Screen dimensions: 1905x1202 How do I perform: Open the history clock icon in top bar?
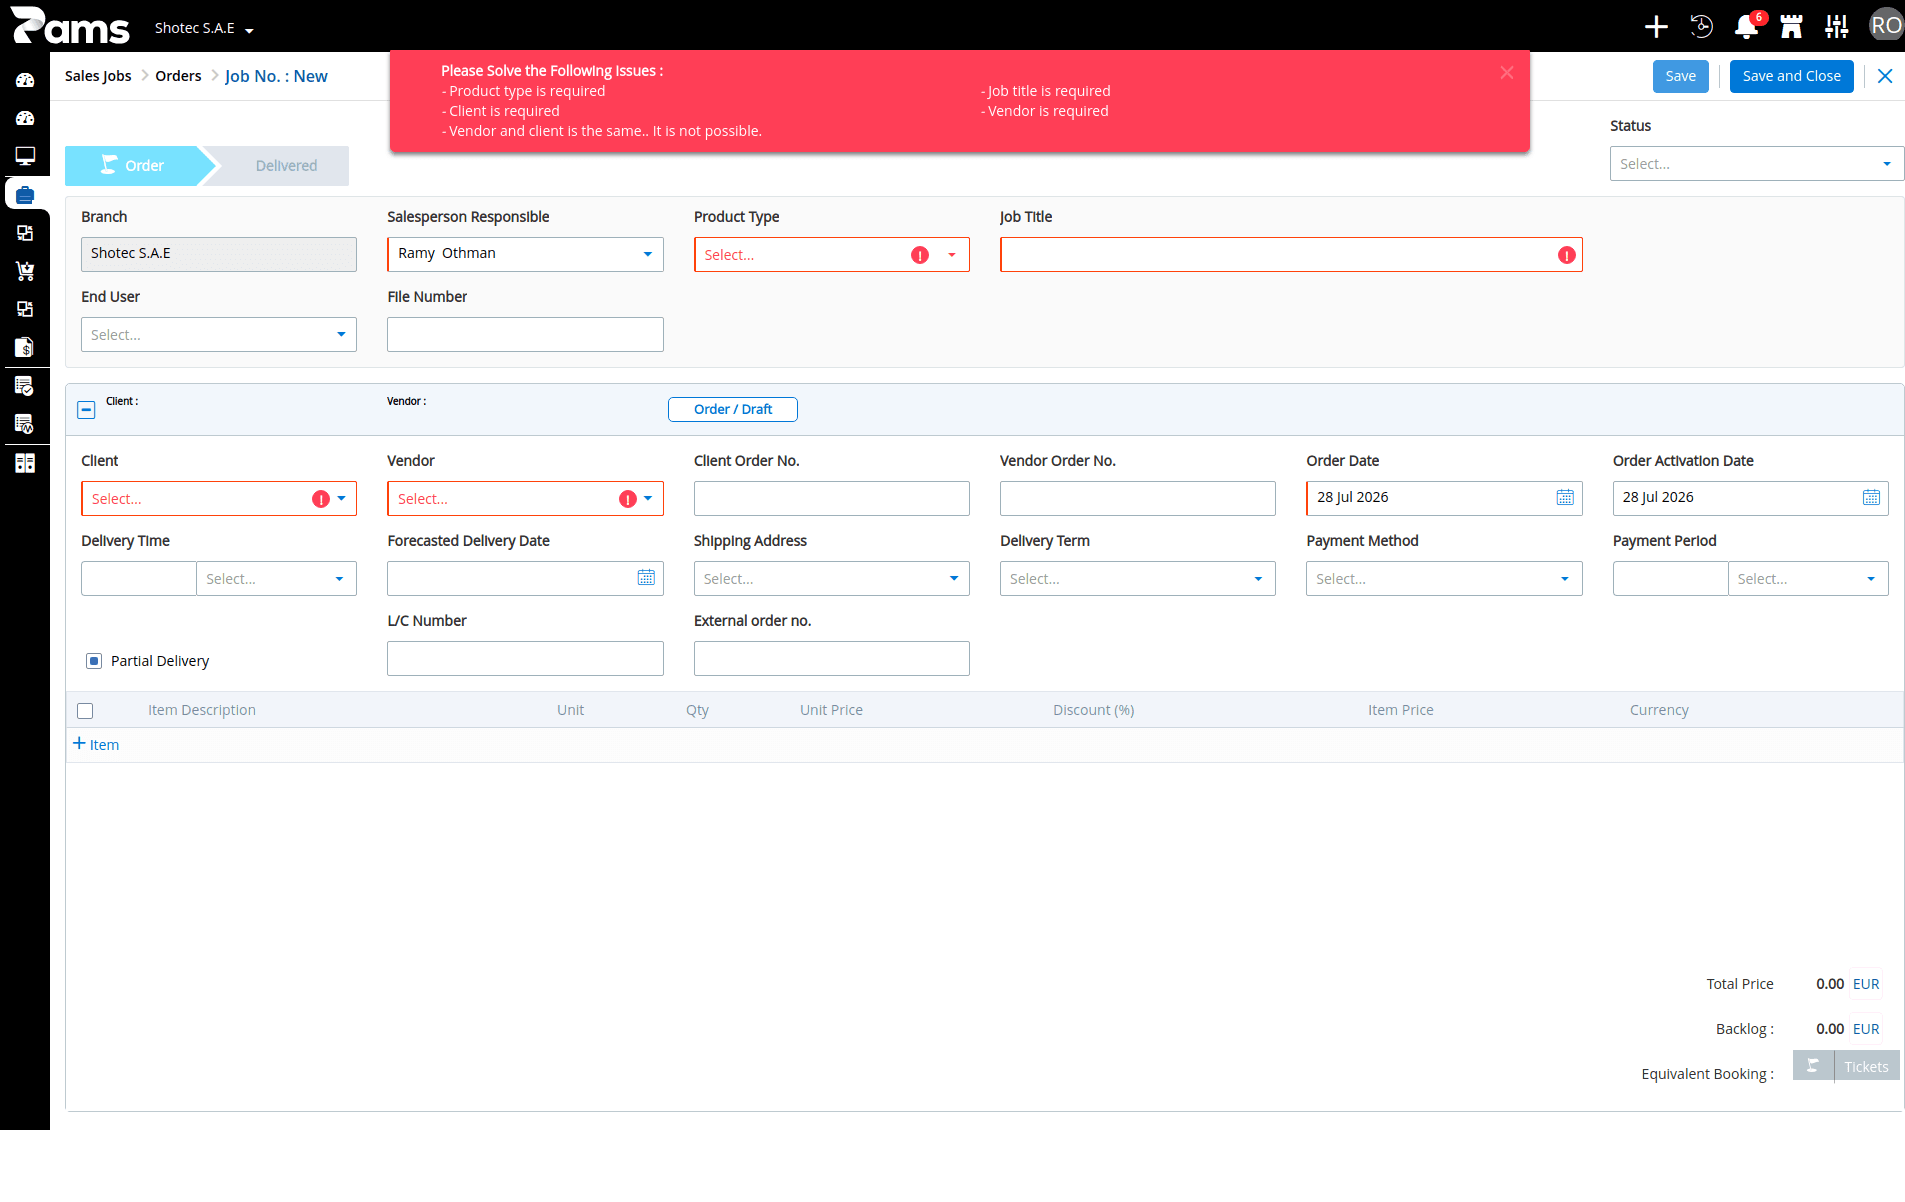[x=1701, y=27]
